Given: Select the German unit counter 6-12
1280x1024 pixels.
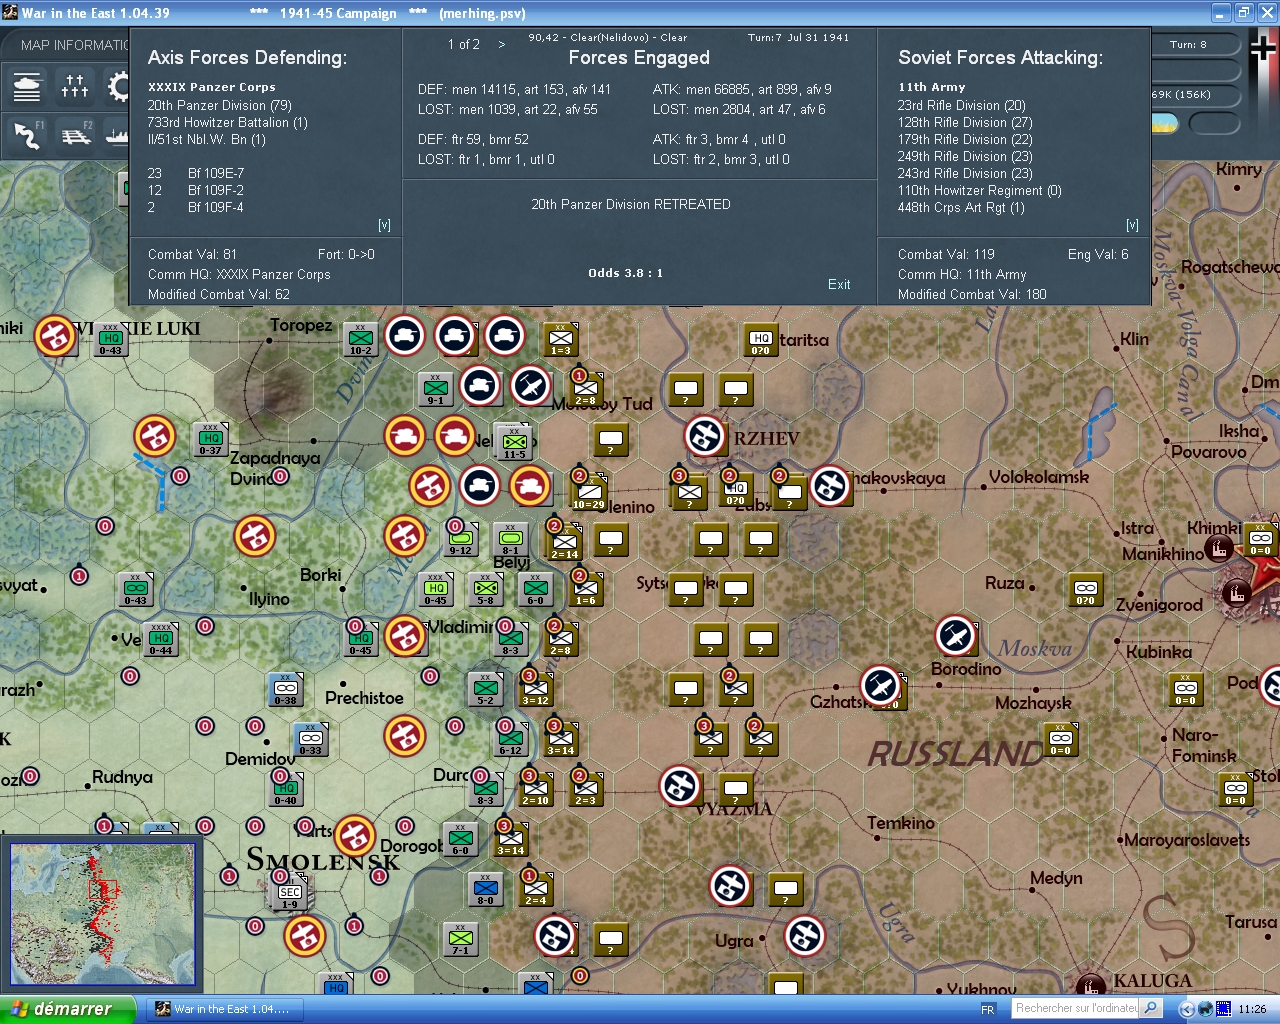Looking at the screenshot, I should tap(510, 739).
